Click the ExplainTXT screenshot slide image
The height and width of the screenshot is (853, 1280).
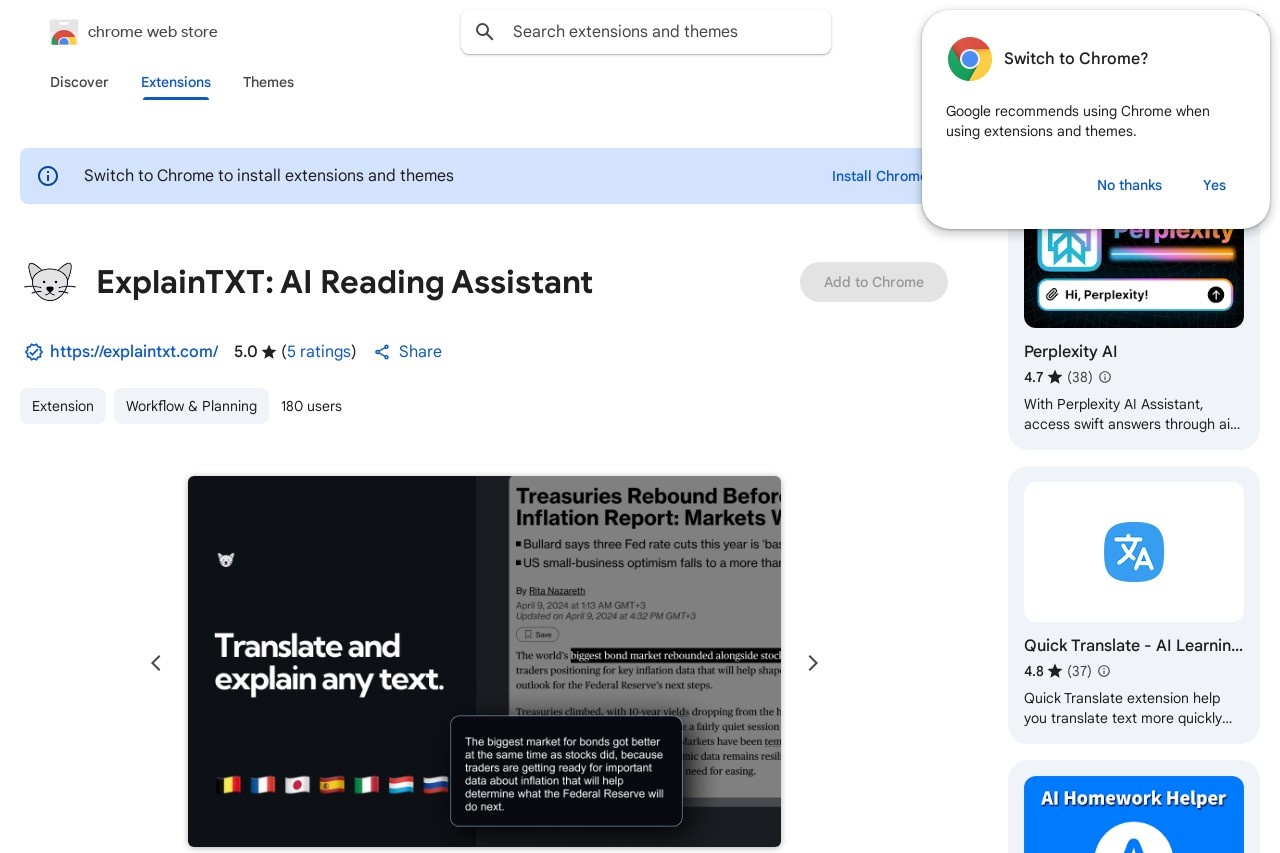[x=484, y=661]
